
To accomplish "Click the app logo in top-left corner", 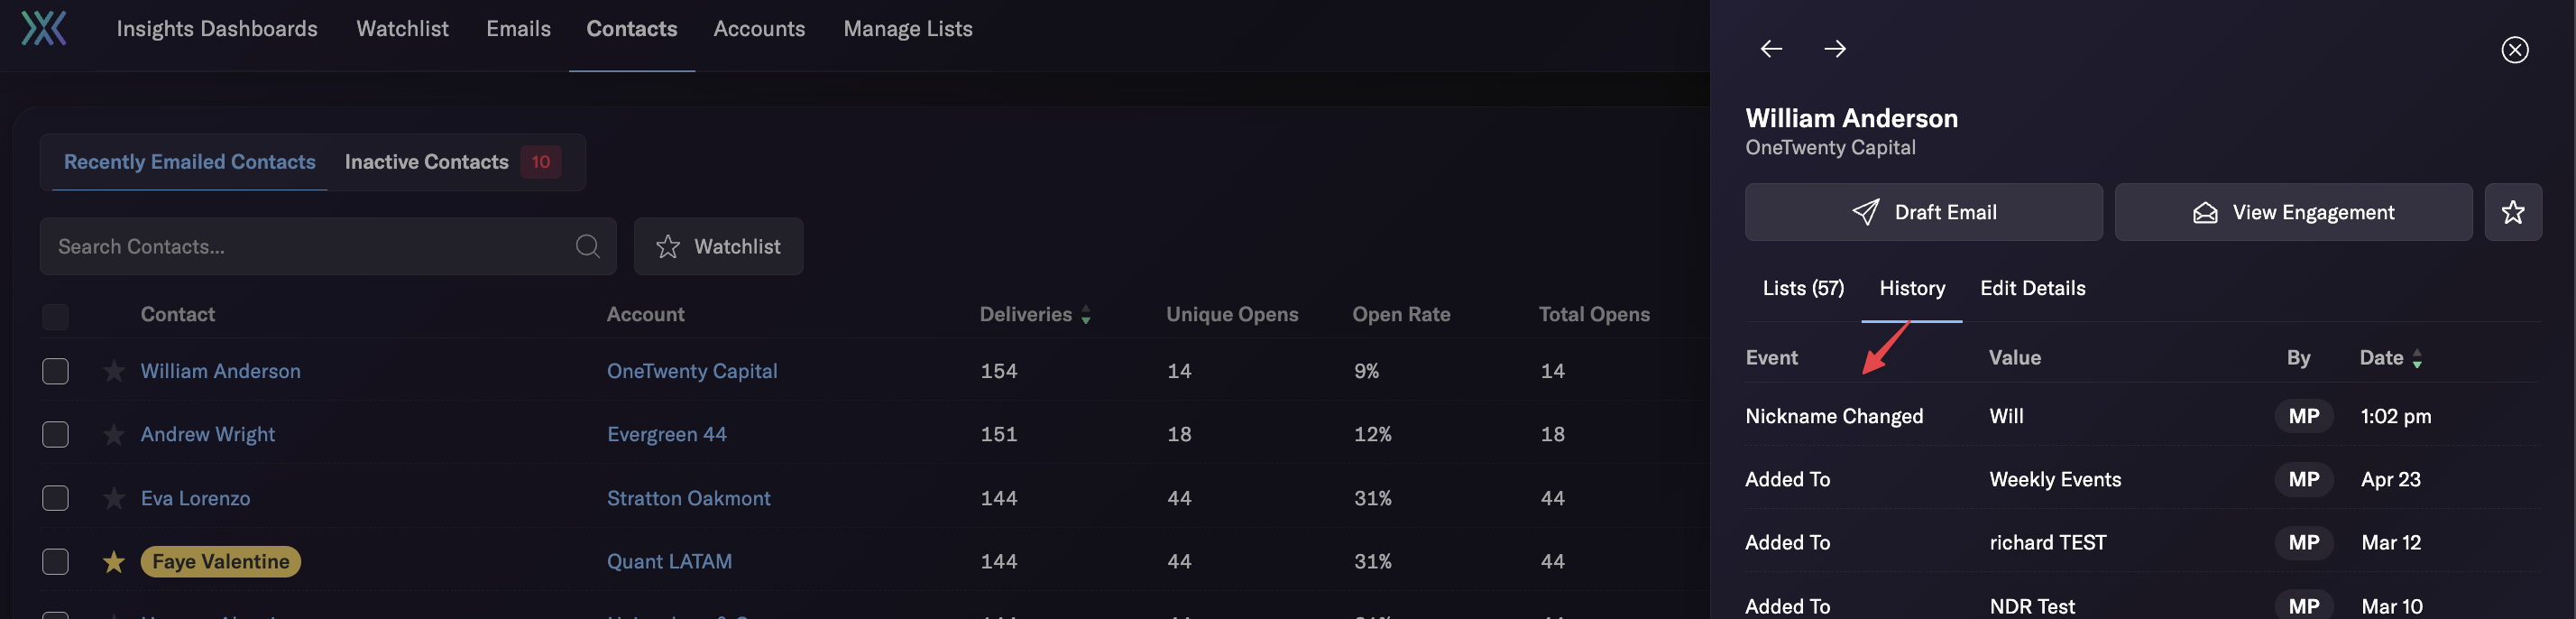I will (x=44, y=28).
